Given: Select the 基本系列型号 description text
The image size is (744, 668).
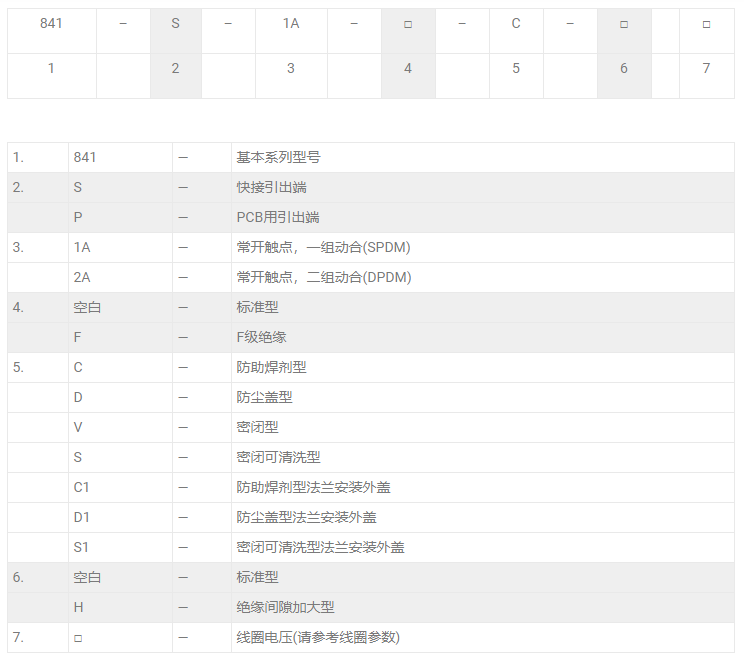Looking at the screenshot, I should pos(278,157).
